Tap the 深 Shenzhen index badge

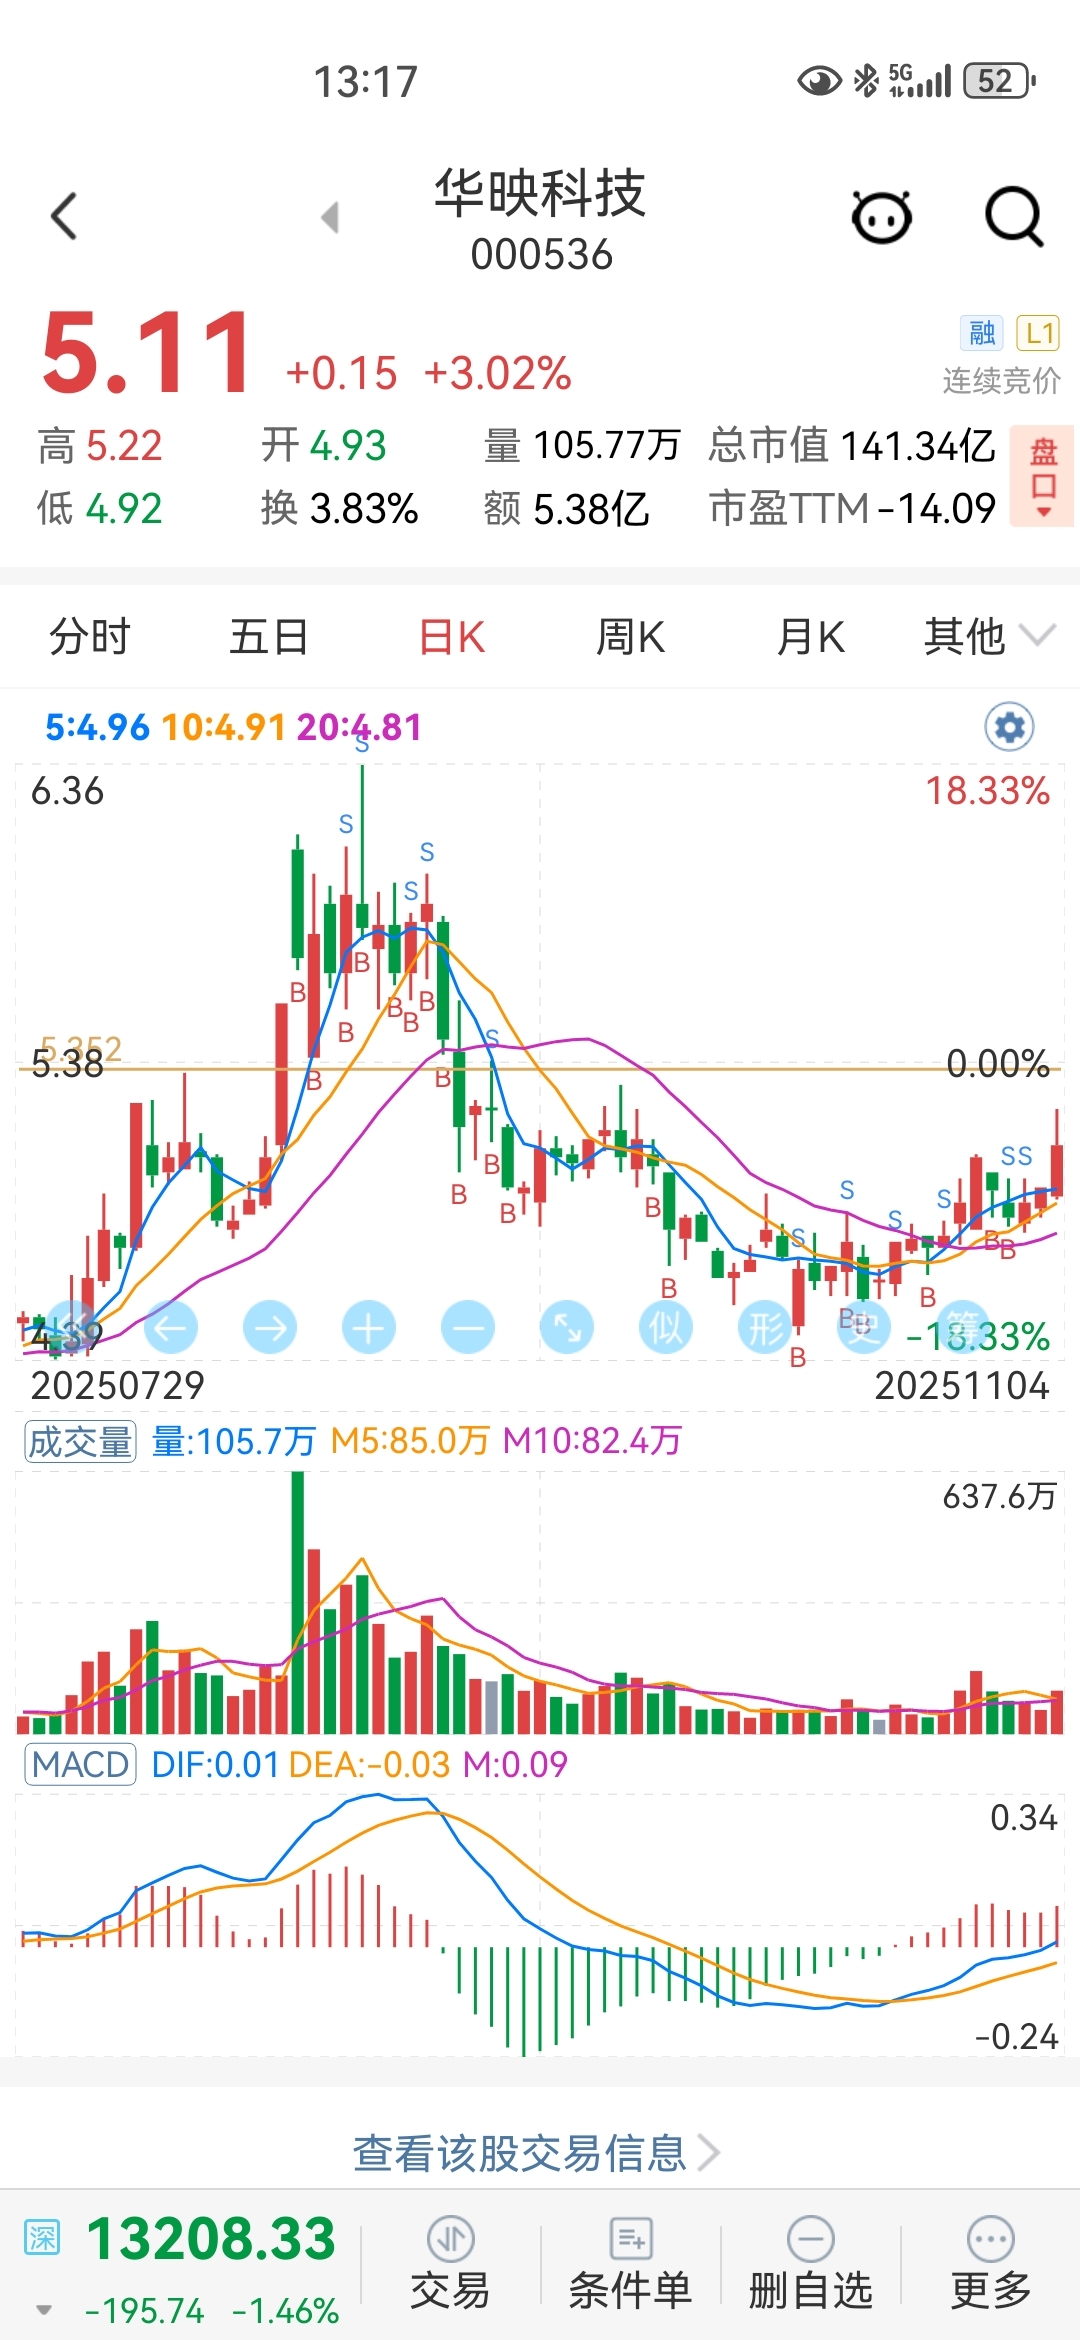tap(42, 2237)
